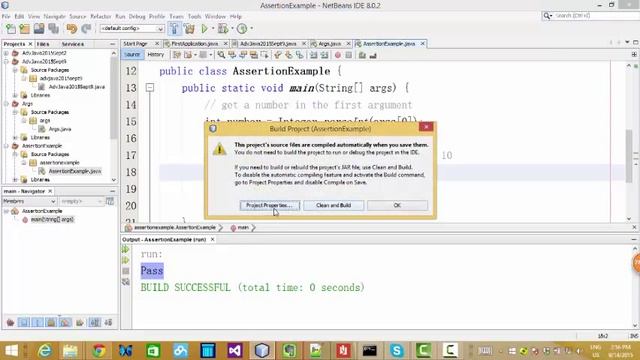640x360 pixels.
Task: Open the Members dropdown in Navigator
Action: coord(29,201)
